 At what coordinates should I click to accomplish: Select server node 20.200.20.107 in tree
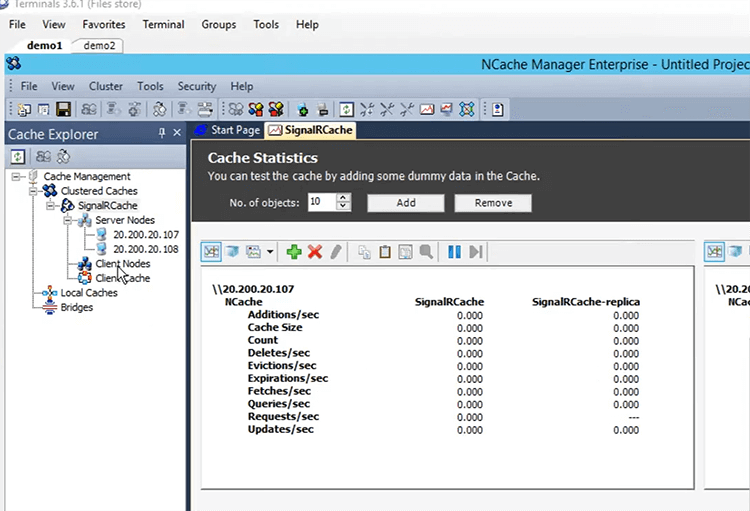point(145,234)
